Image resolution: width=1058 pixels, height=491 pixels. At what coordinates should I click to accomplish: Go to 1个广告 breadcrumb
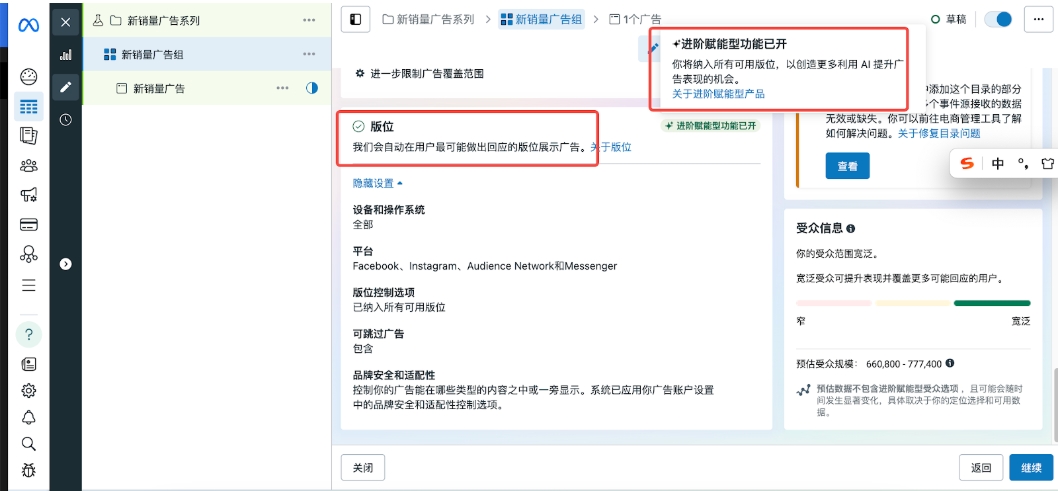(x=635, y=20)
